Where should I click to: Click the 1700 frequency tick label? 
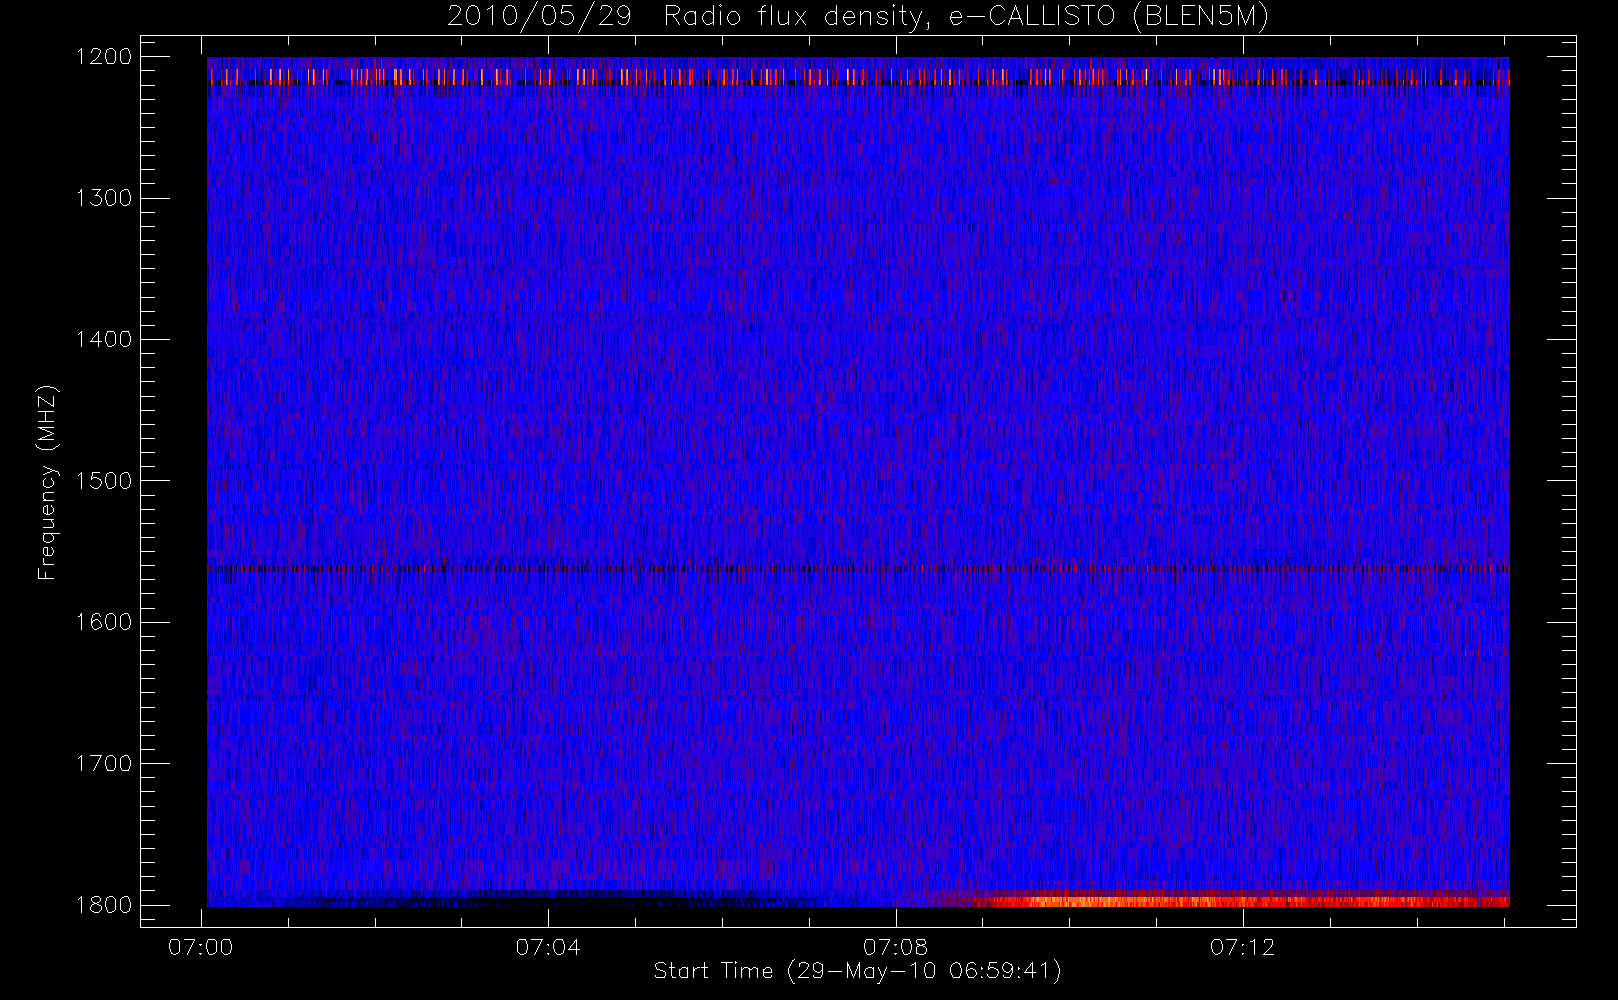coord(104,764)
